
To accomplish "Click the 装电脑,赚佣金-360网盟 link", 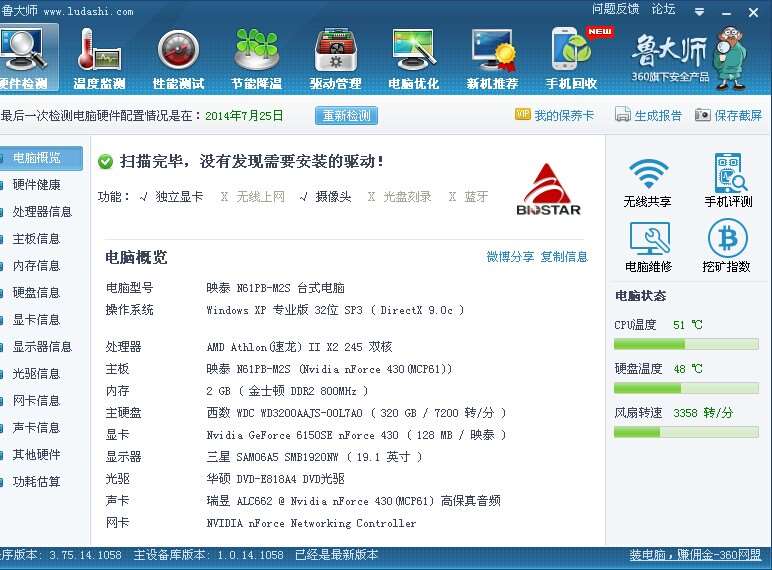I will (x=695, y=555).
